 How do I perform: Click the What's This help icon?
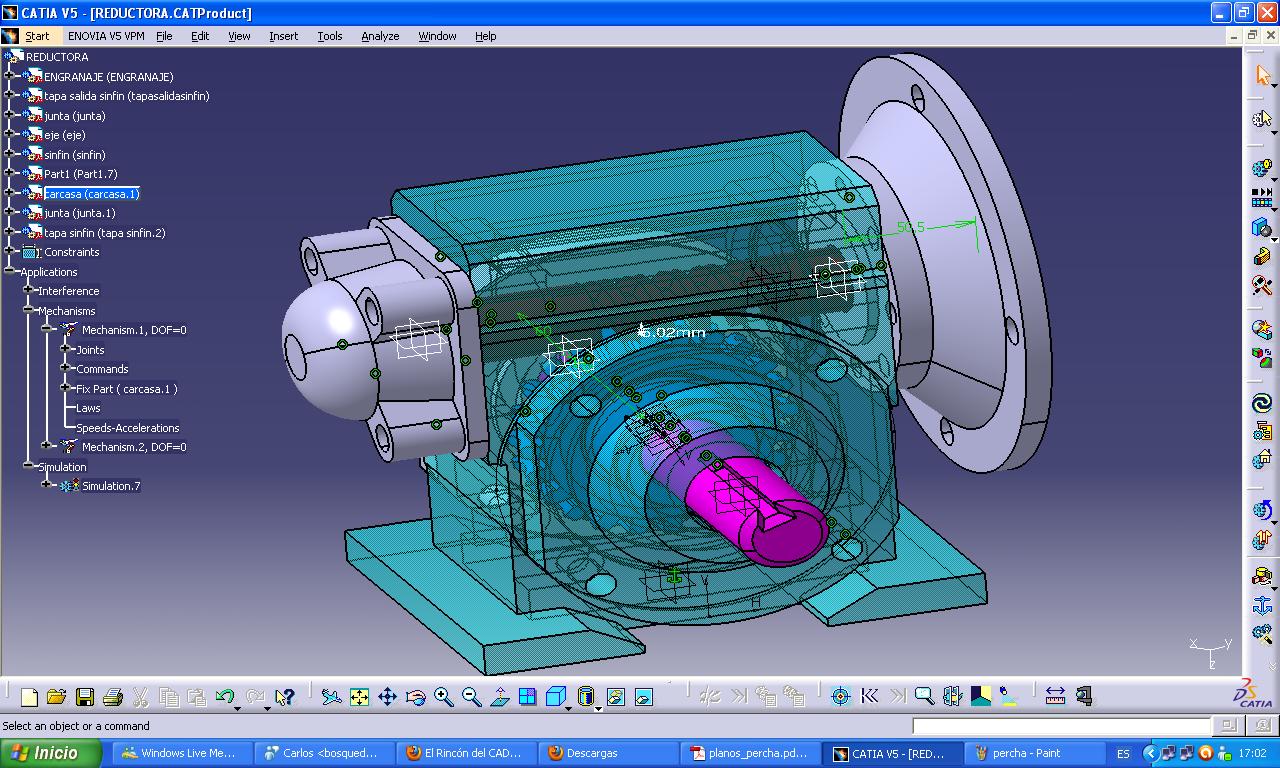click(x=284, y=697)
